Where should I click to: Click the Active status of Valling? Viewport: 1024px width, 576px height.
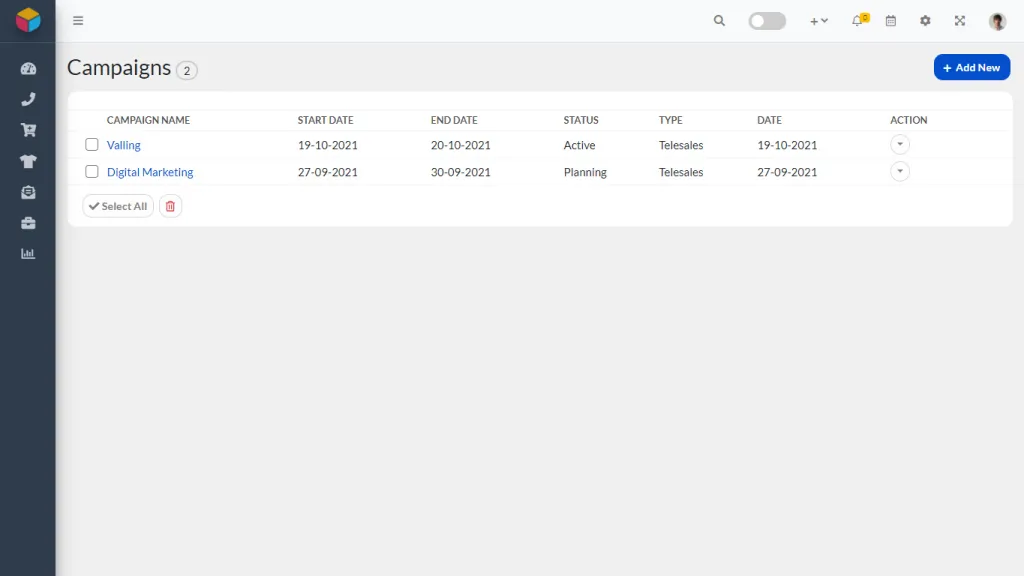579,145
